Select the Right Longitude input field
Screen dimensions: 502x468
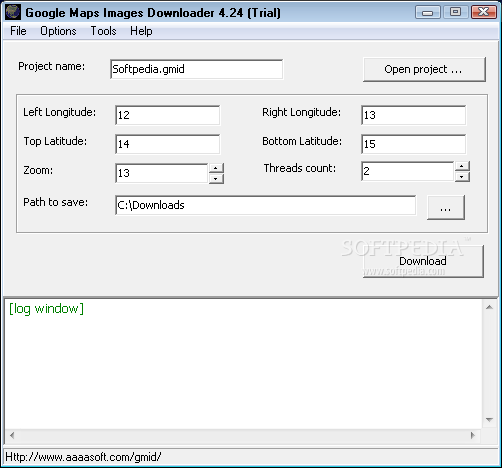tap(413, 115)
